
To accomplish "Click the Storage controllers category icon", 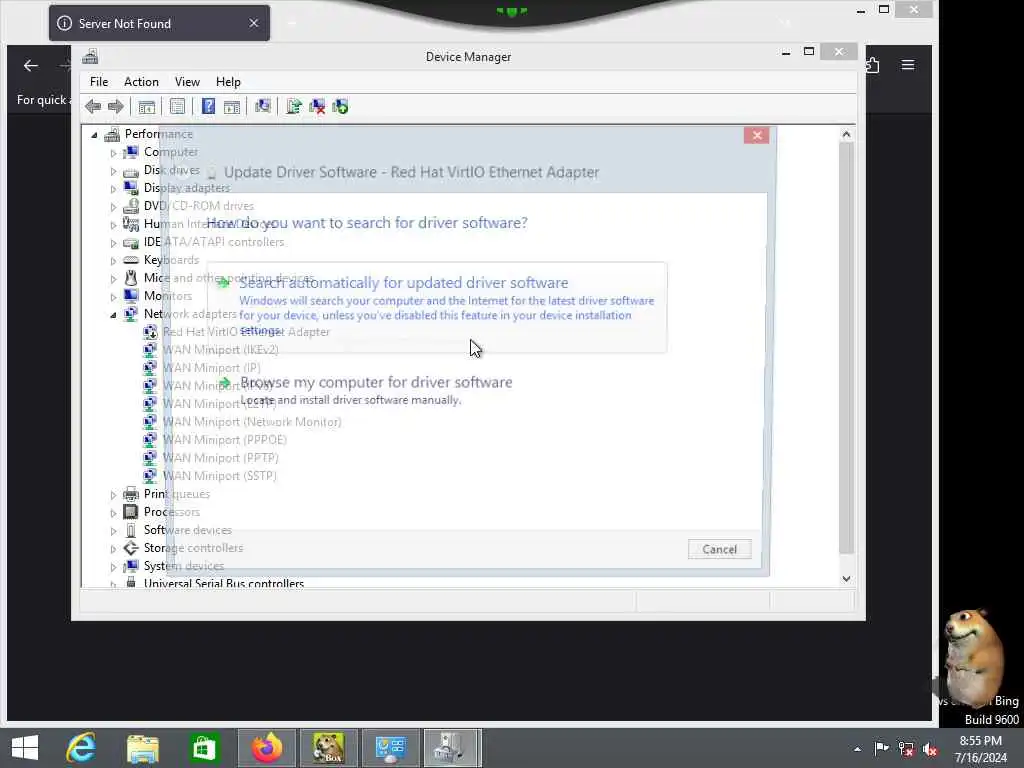I will (131, 548).
